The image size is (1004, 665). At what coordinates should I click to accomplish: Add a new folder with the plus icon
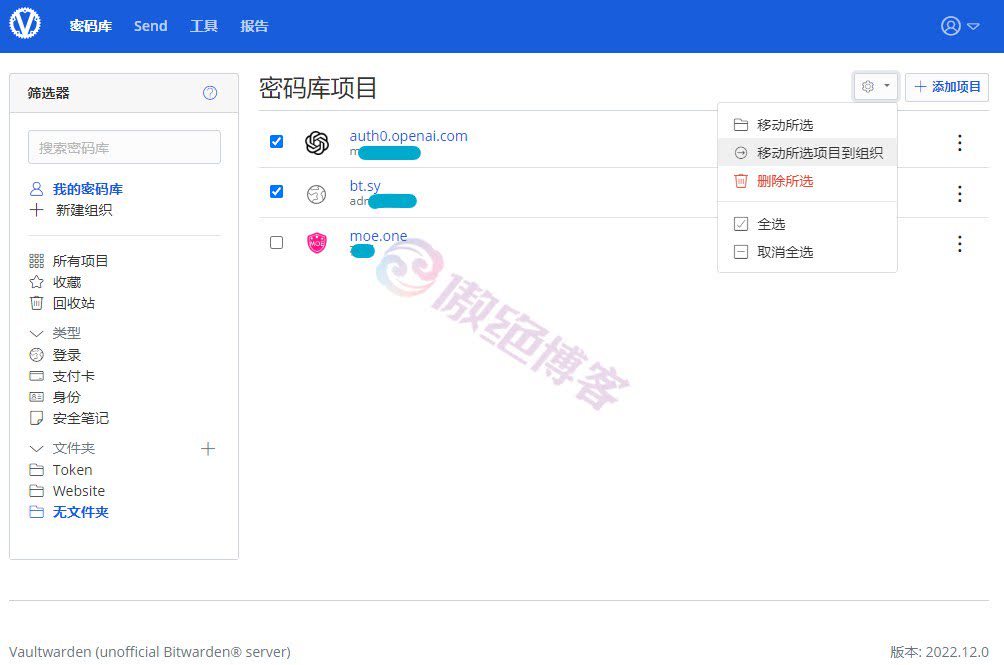[x=208, y=448]
